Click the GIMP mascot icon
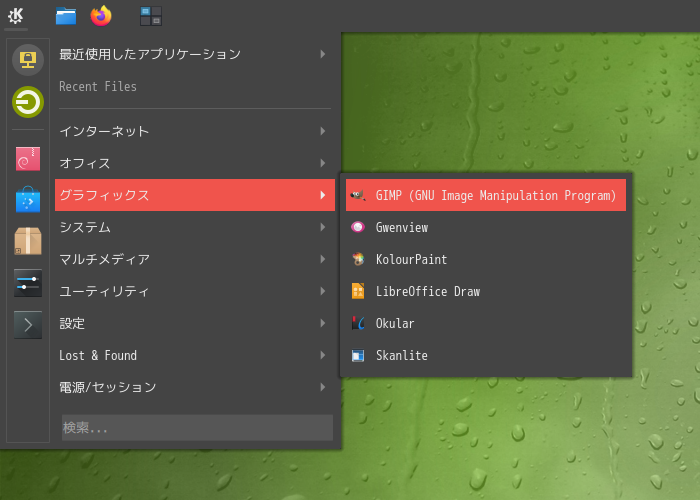Screen dimensions: 700x500 (358, 195)
